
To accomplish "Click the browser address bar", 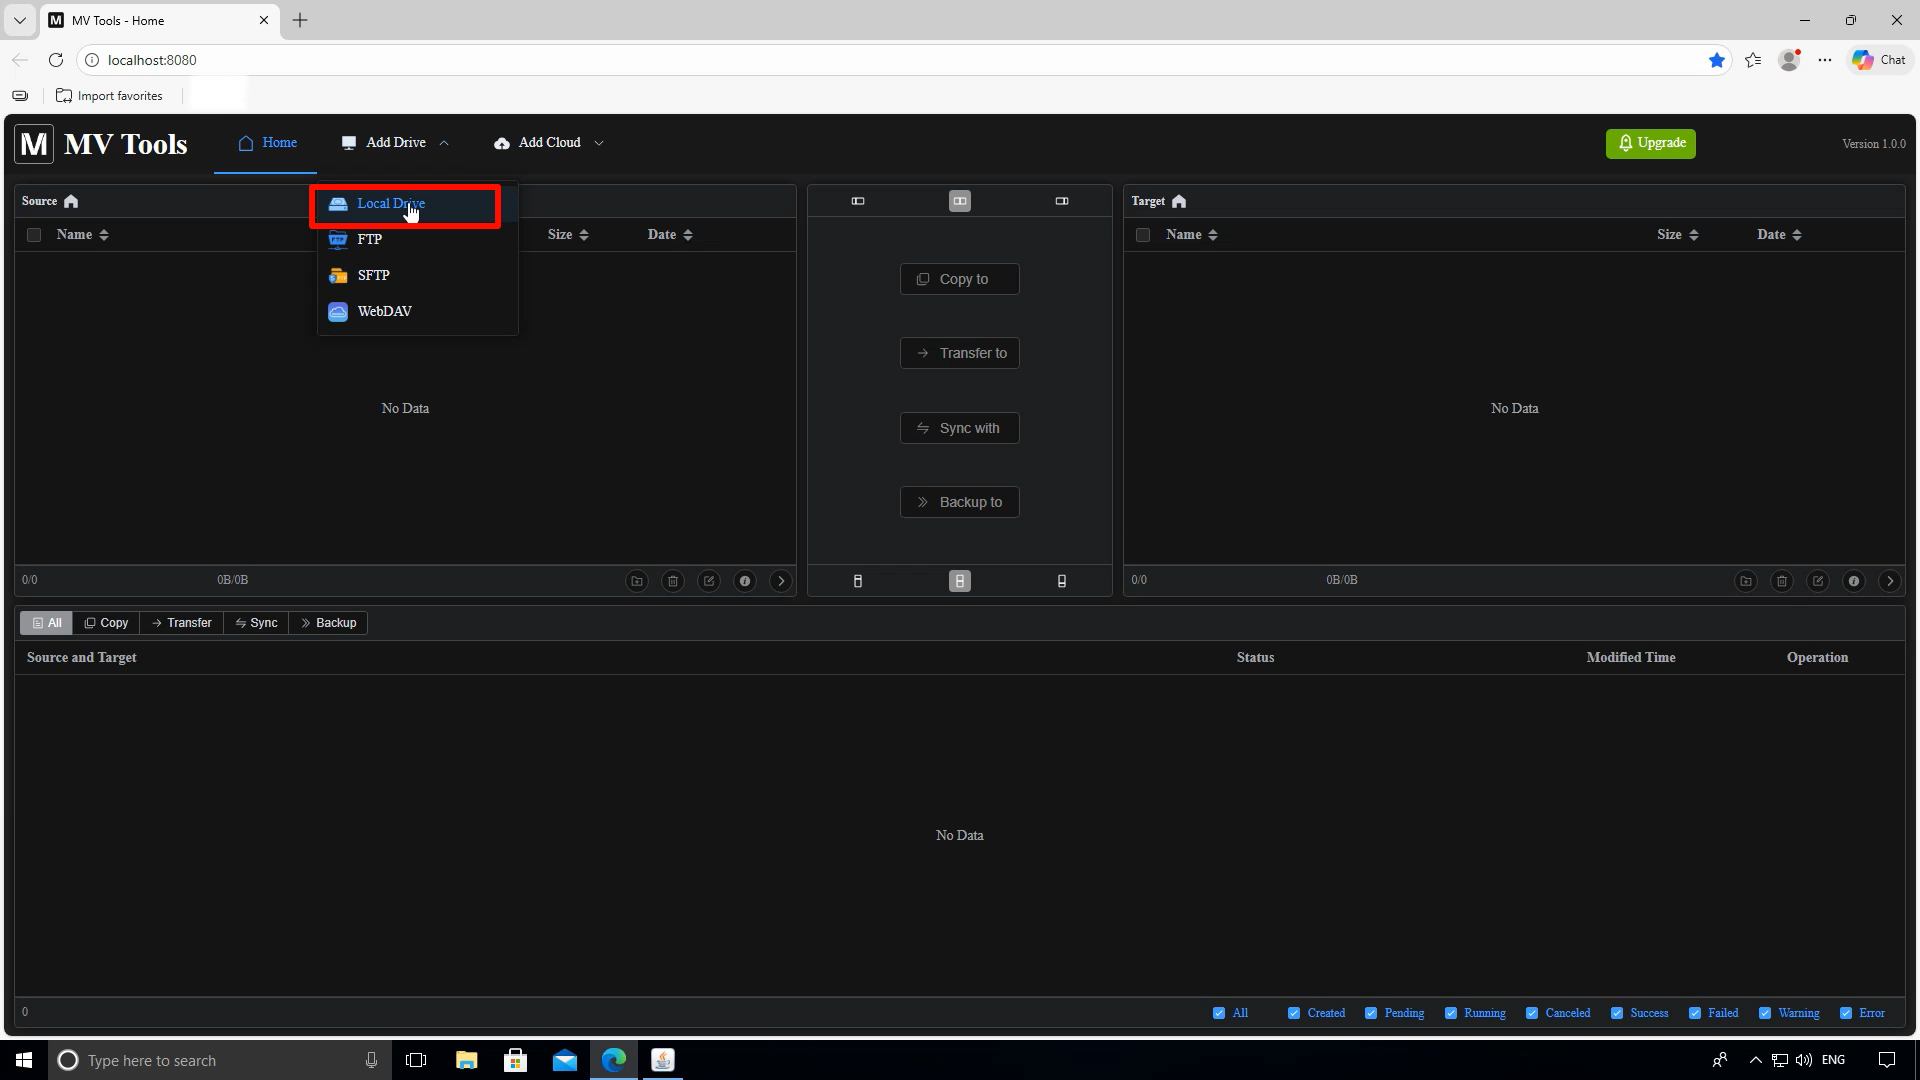I will 400,60.
